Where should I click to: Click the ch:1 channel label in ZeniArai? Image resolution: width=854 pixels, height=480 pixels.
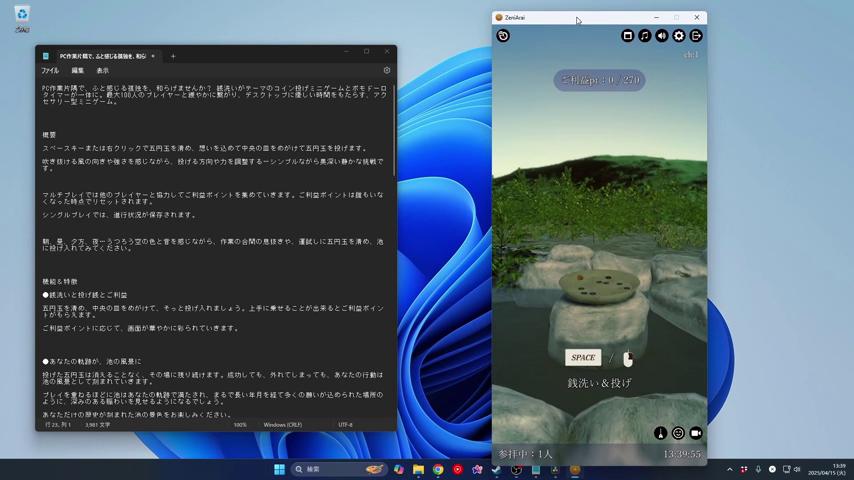(x=691, y=55)
